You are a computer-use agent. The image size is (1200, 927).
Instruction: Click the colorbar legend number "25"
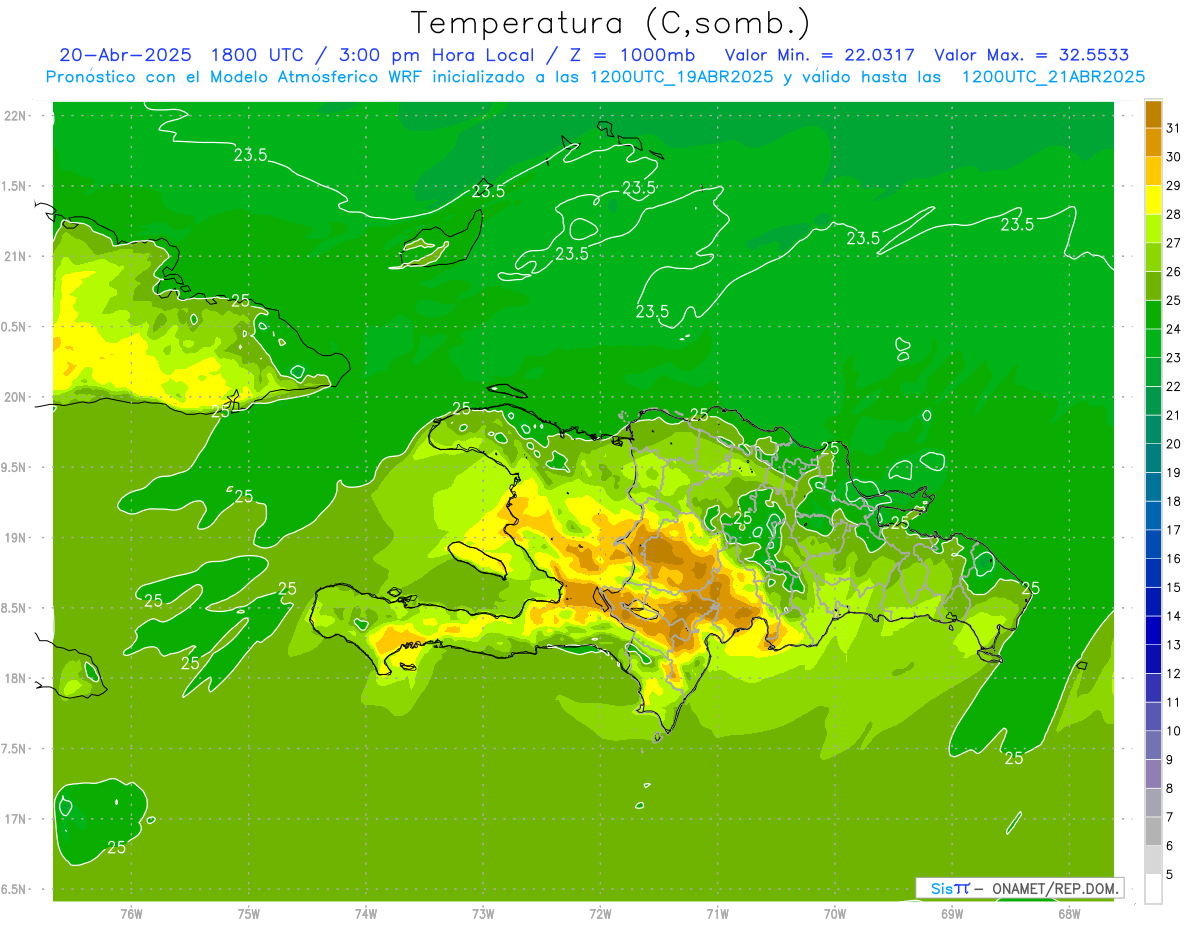click(1174, 300)
